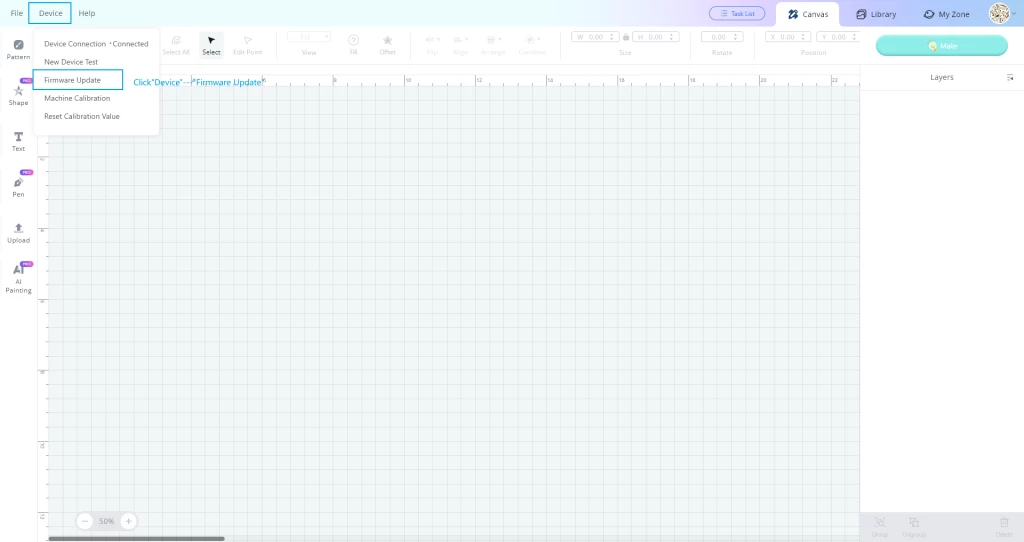Activate the Pen drawing tool
The height and width of the screenshot is (542, 1024).
pos(18,185)
